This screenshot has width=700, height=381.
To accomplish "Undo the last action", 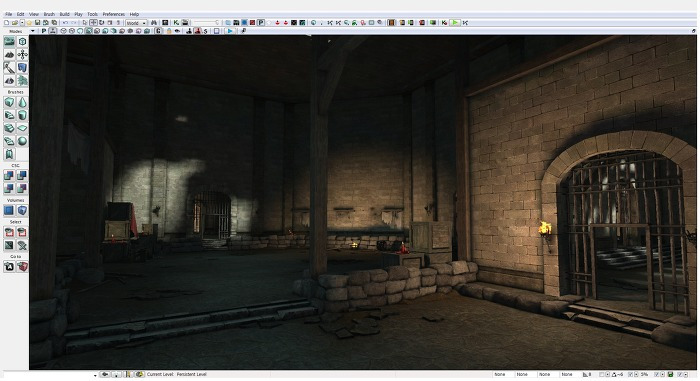I will click(65, 23).
